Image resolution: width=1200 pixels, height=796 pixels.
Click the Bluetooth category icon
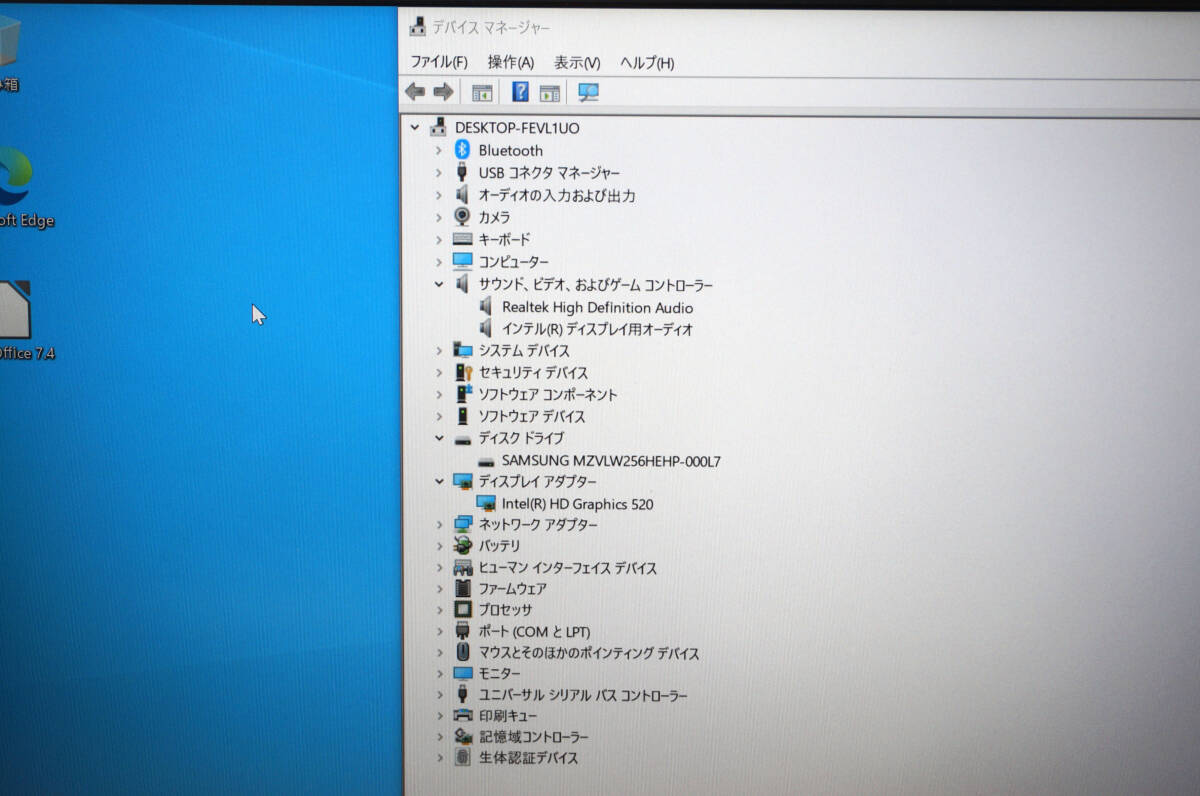462,150
